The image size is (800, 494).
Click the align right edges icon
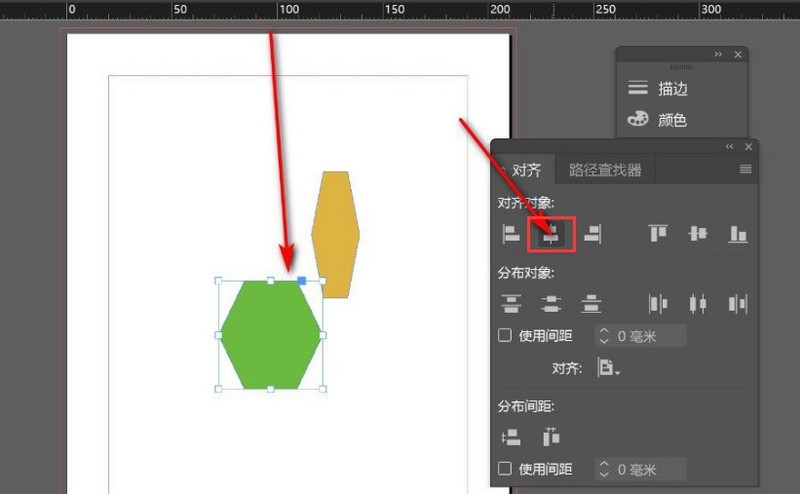pos(593,234)
